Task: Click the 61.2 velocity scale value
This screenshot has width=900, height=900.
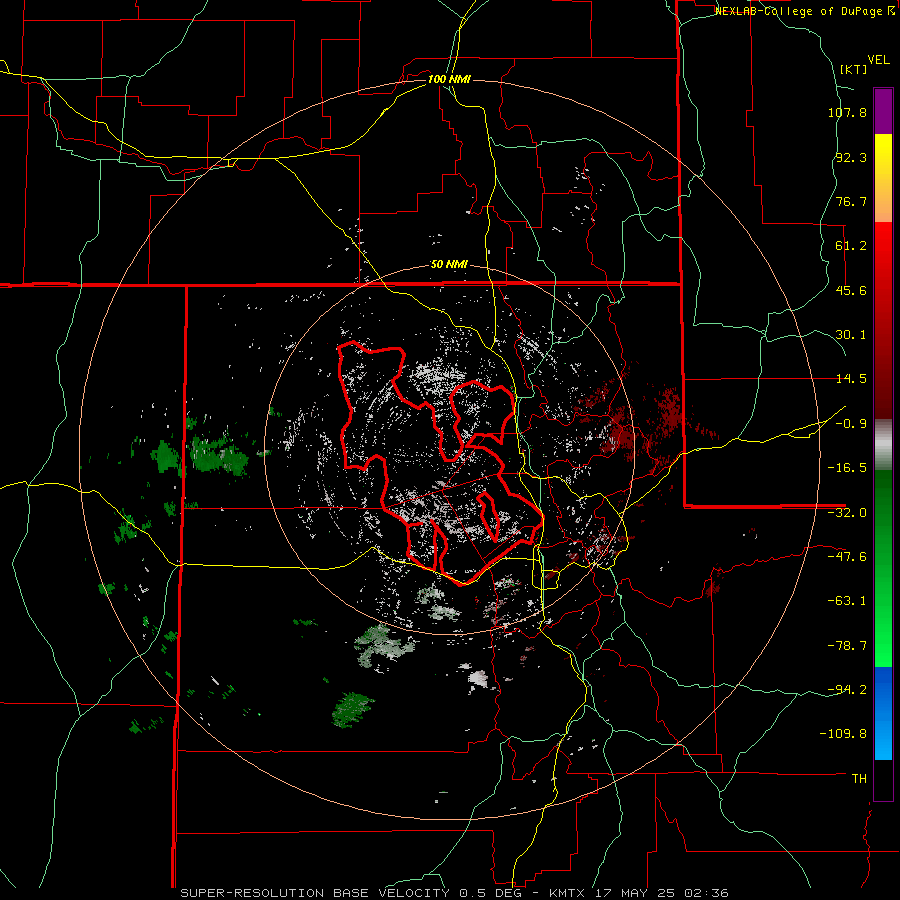Action: [x=851, y=246]
